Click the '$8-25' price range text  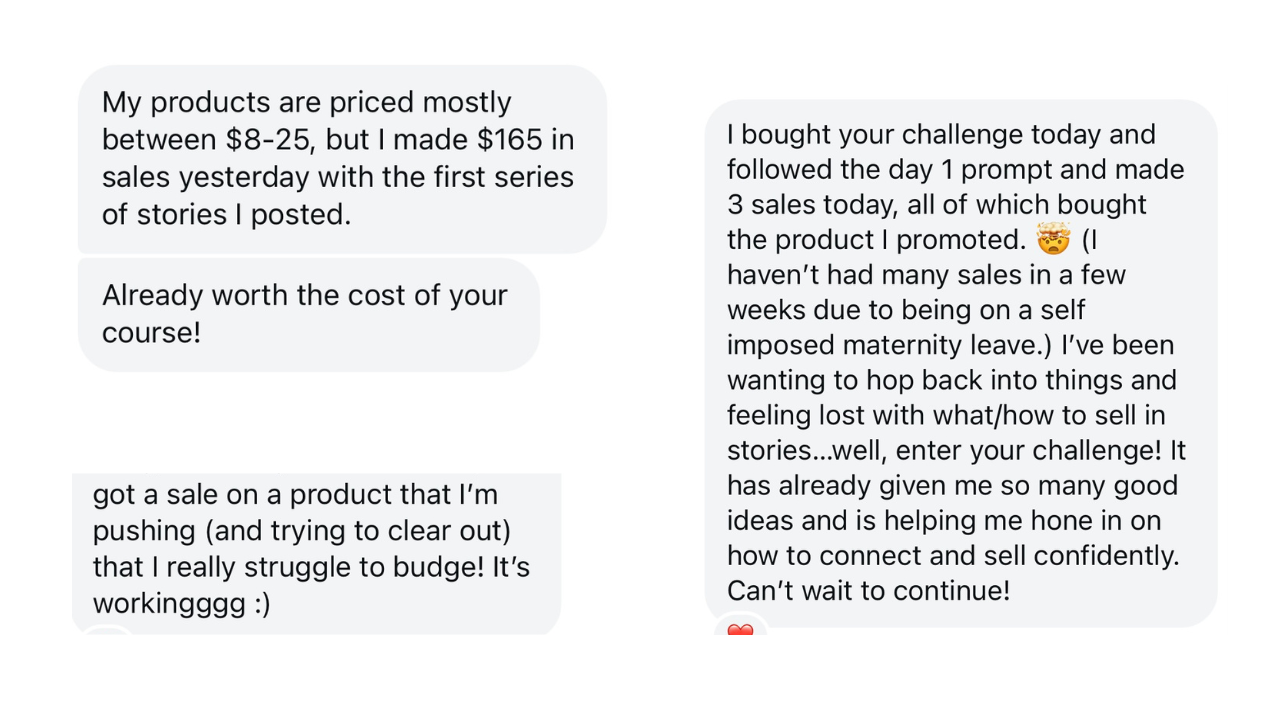273,140
